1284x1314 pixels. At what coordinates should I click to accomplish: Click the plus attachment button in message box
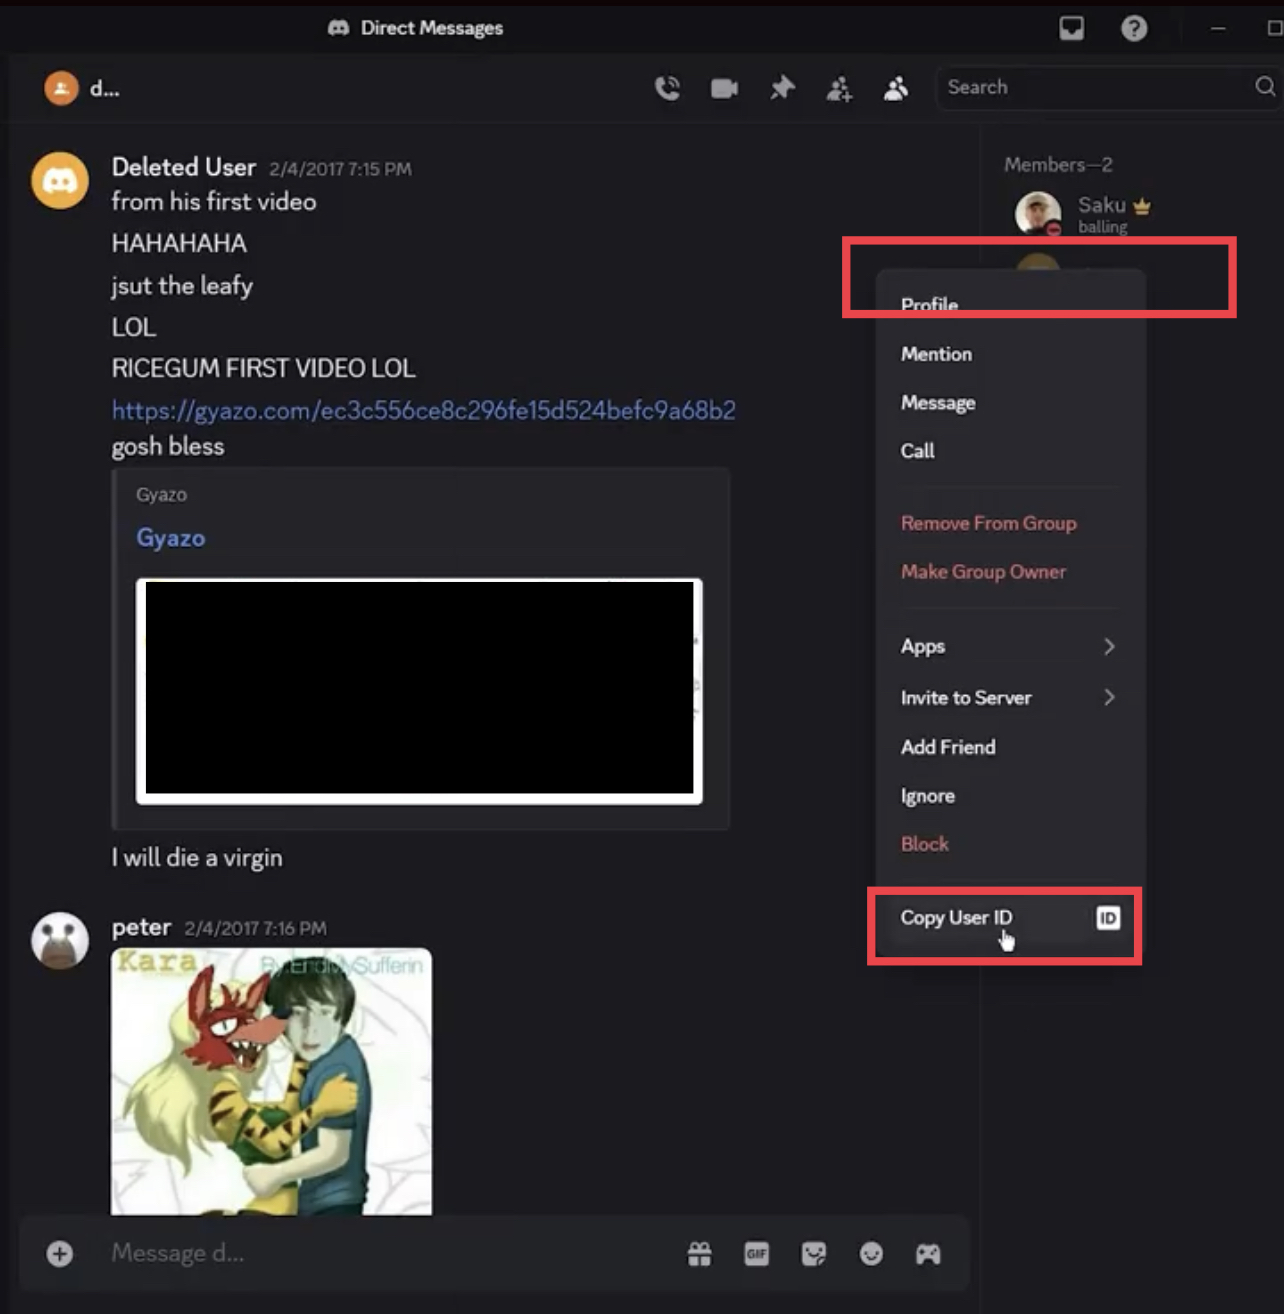pos(60,1253)
